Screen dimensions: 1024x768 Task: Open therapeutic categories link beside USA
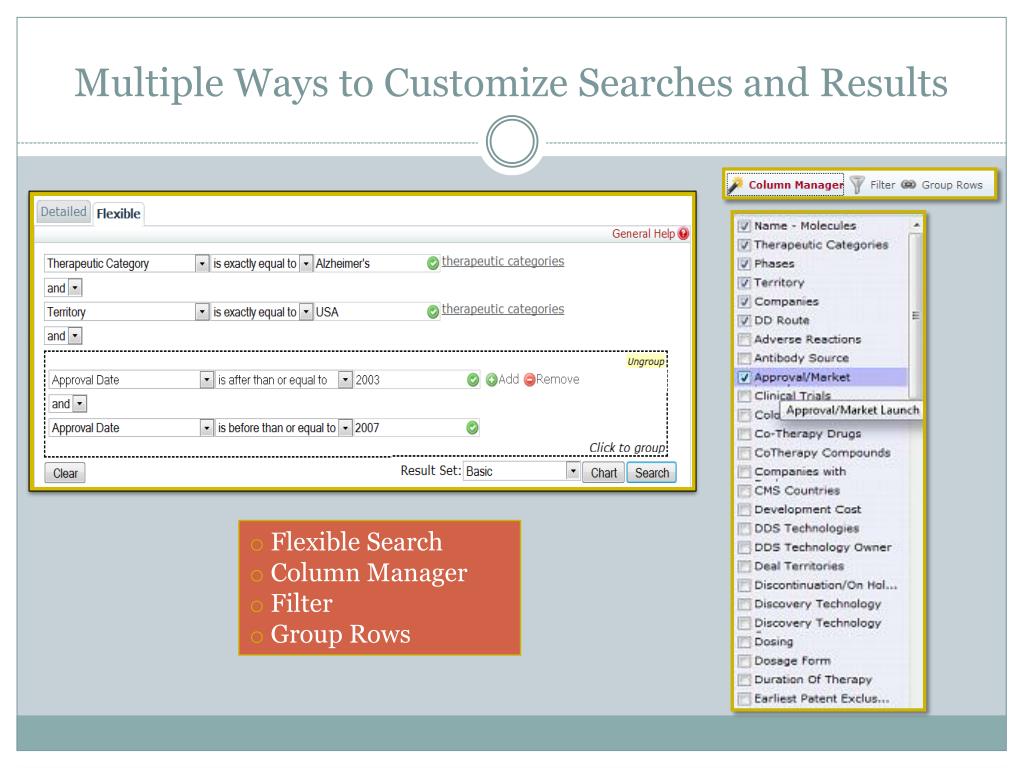coord(503,309)
